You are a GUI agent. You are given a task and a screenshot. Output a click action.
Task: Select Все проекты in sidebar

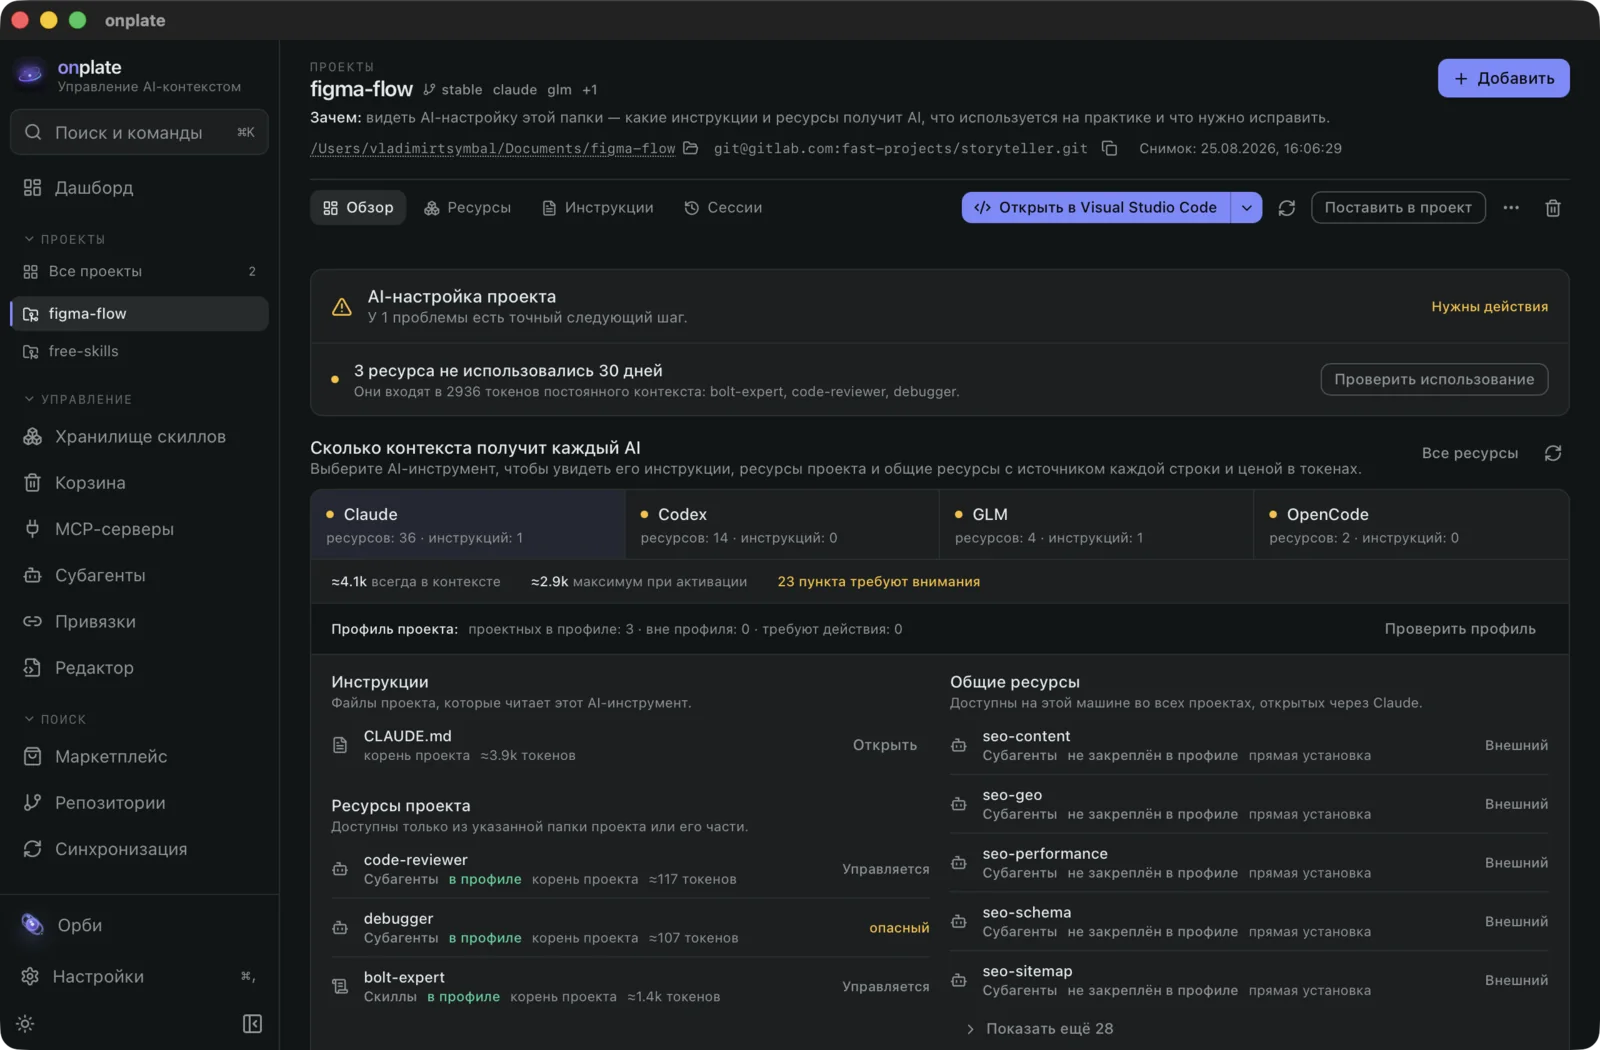tap(139, 272)
